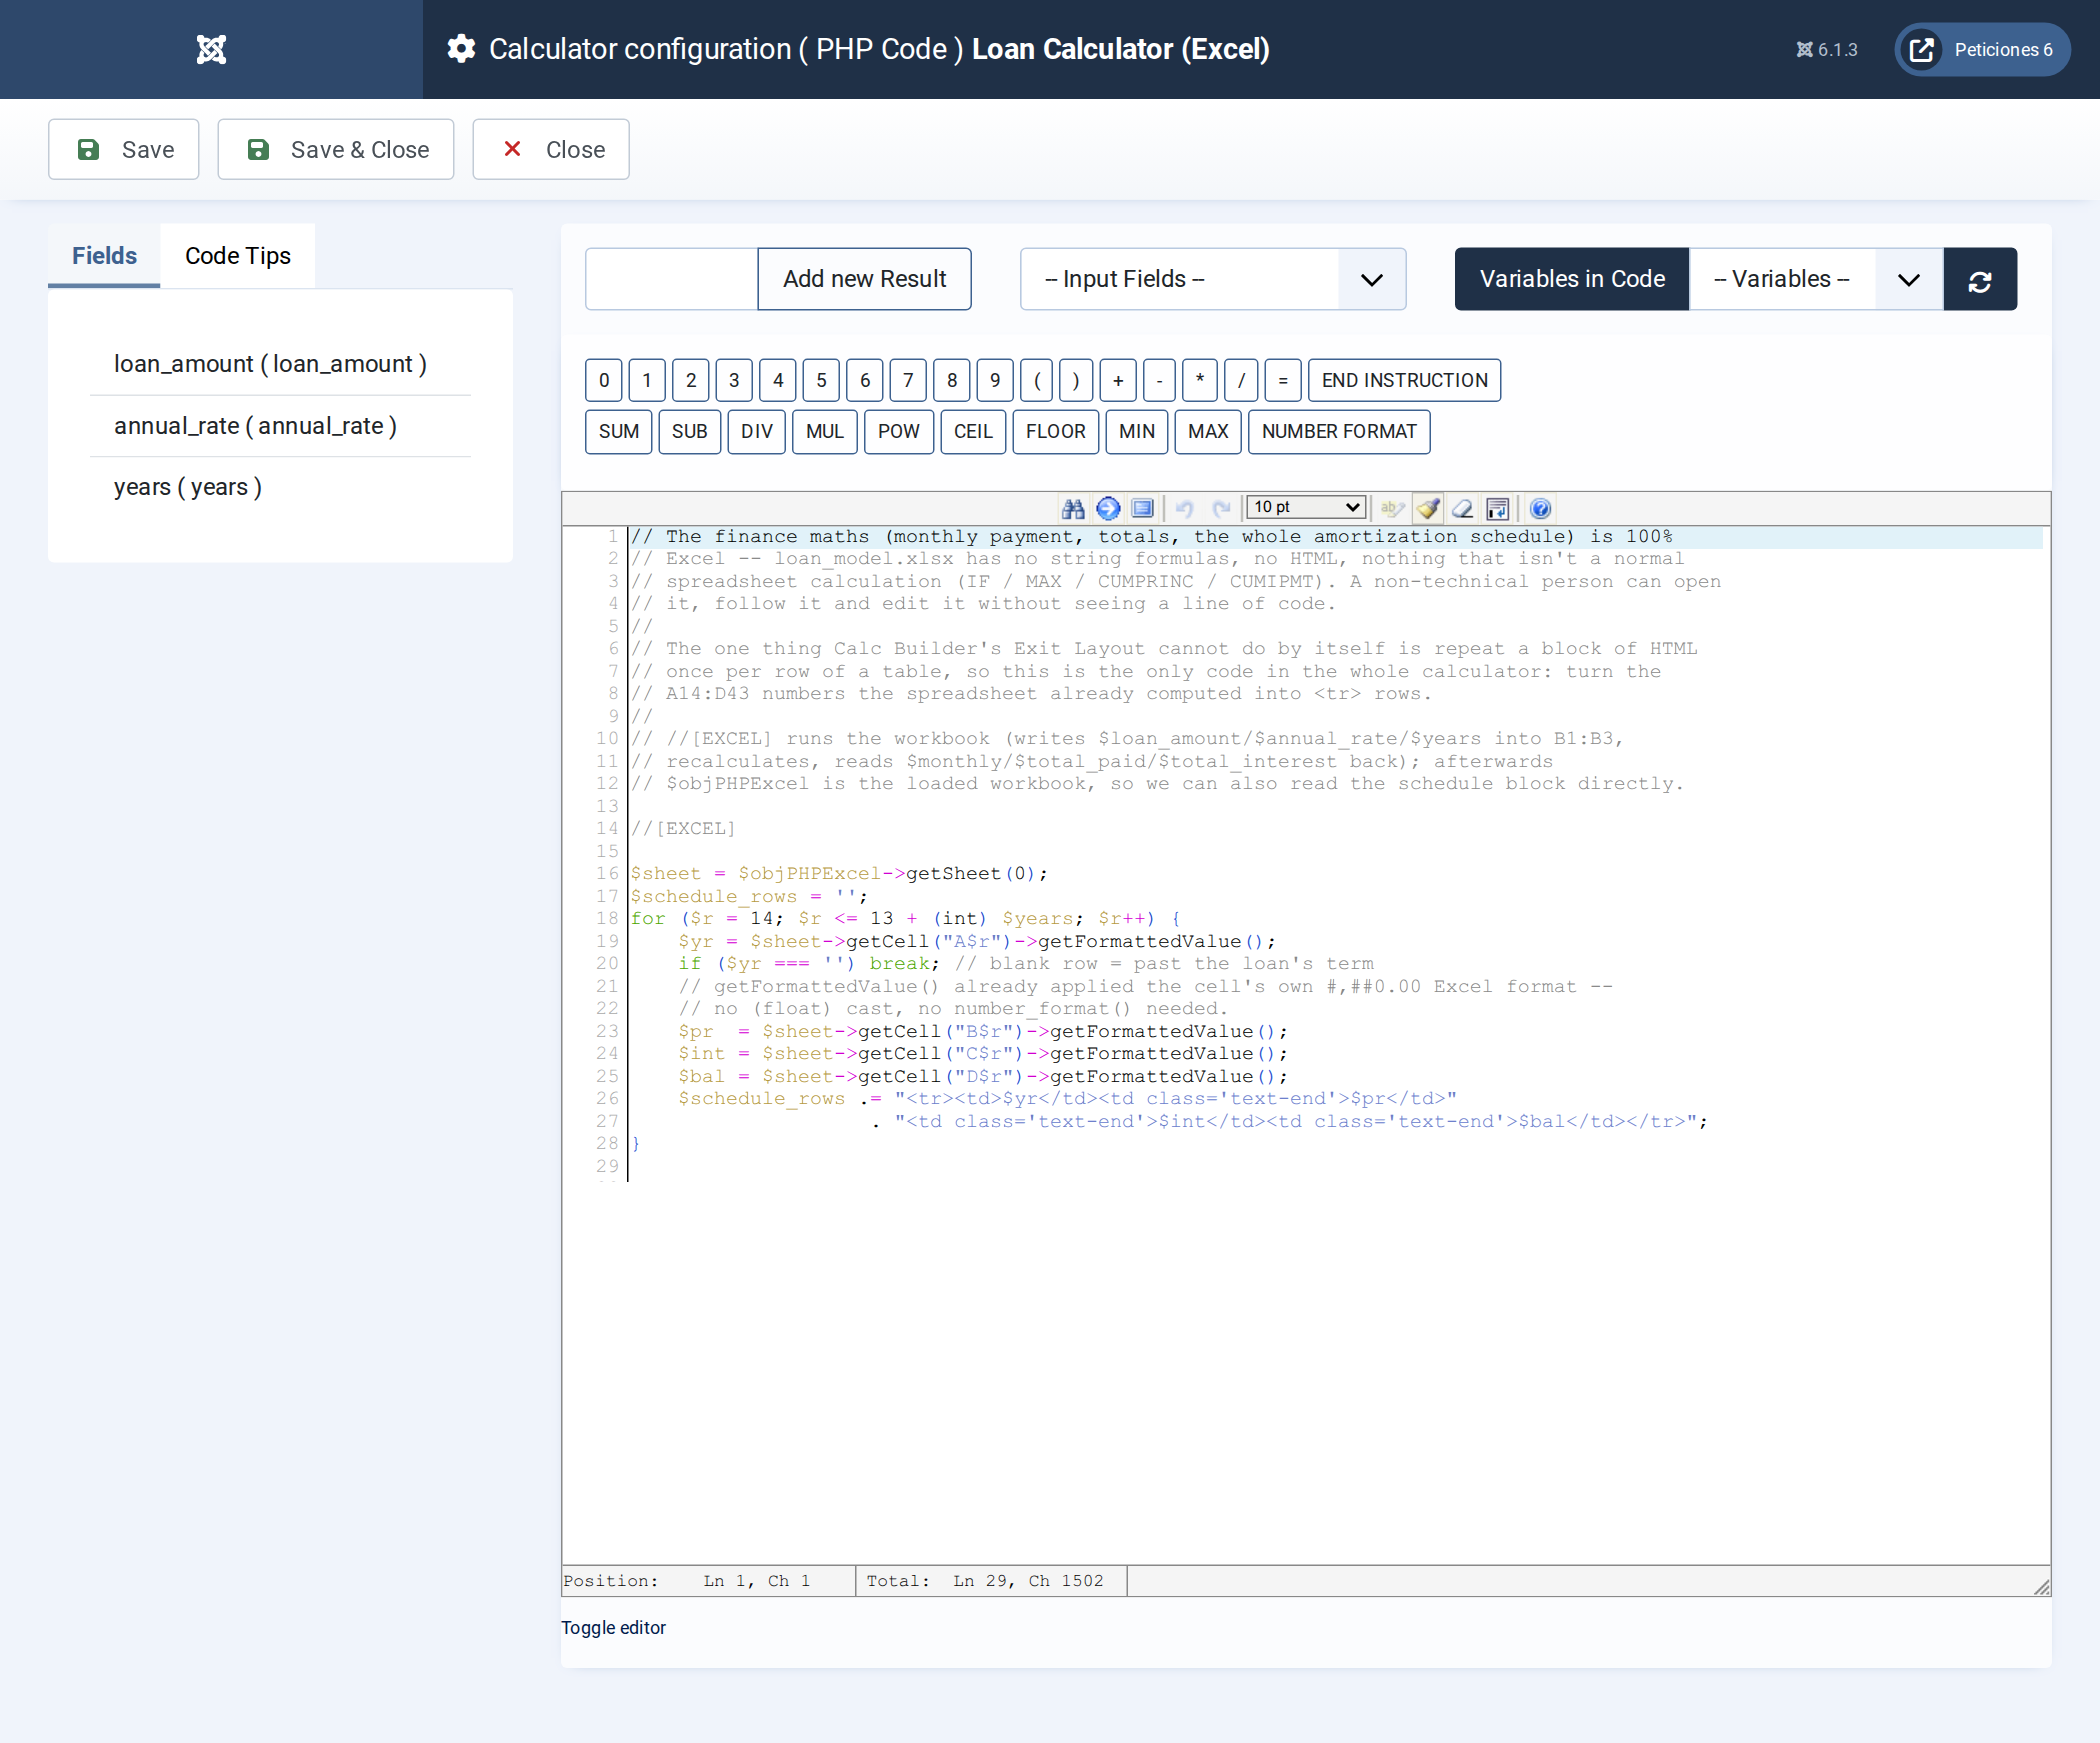2100x1743 pixels.
Task: Click the Save & Close button
Action: pyautogui.click(x=336, y=150)
